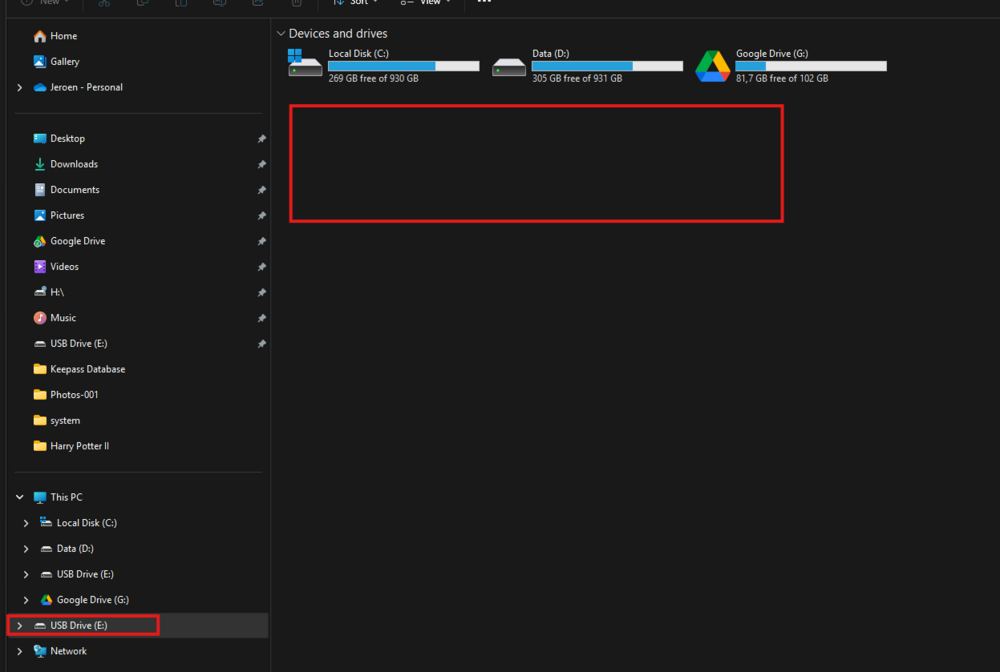Image resolution: width=1000 pixels, height=672 pixels.
Task: Unpin Desktop using its pin icon
Action: (261, 138)
